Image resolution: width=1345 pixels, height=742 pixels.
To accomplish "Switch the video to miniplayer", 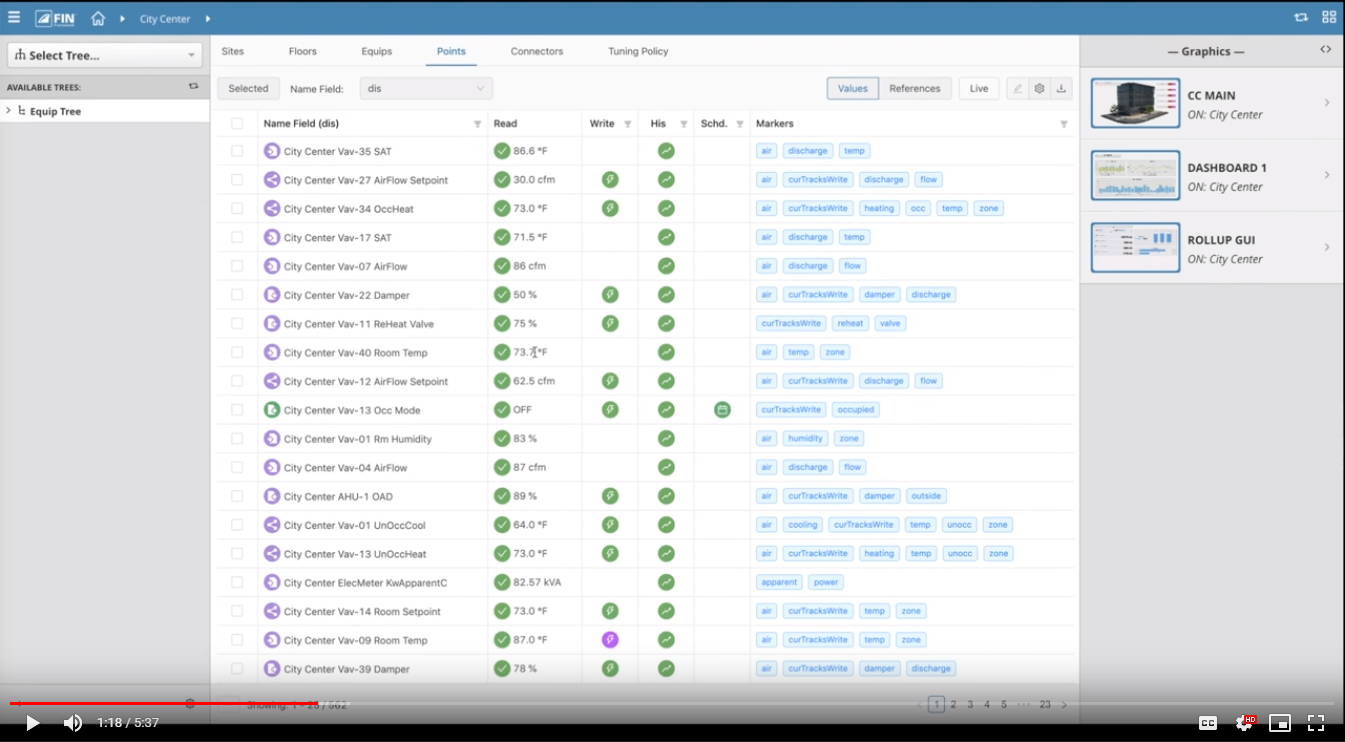I will [x=1280, y=723].
